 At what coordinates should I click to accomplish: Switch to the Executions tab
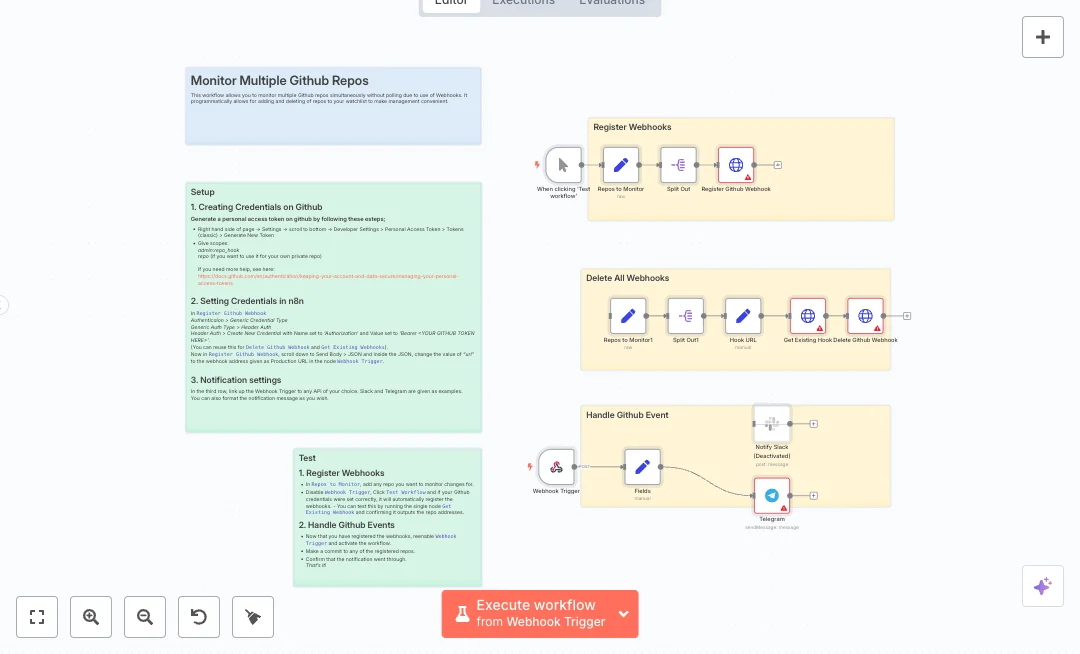[x=523, y=2]
